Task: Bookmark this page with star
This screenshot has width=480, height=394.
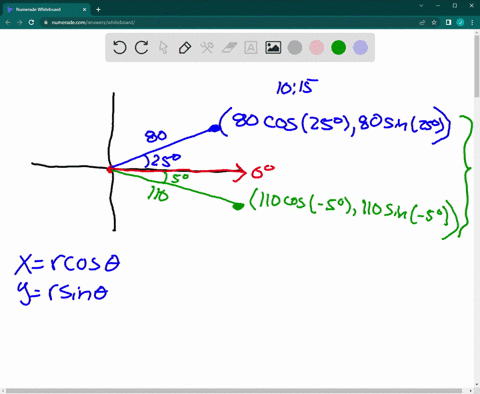Action: coord(434,22)
